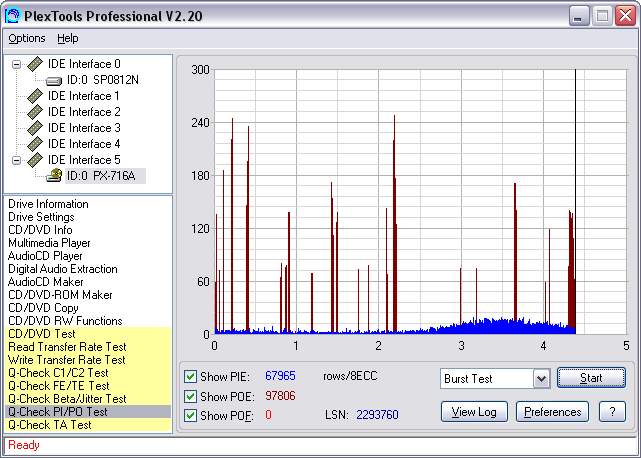Toggle the Show POE checkbox
This screenshot has width=641, height=458.
pos(190,396)
